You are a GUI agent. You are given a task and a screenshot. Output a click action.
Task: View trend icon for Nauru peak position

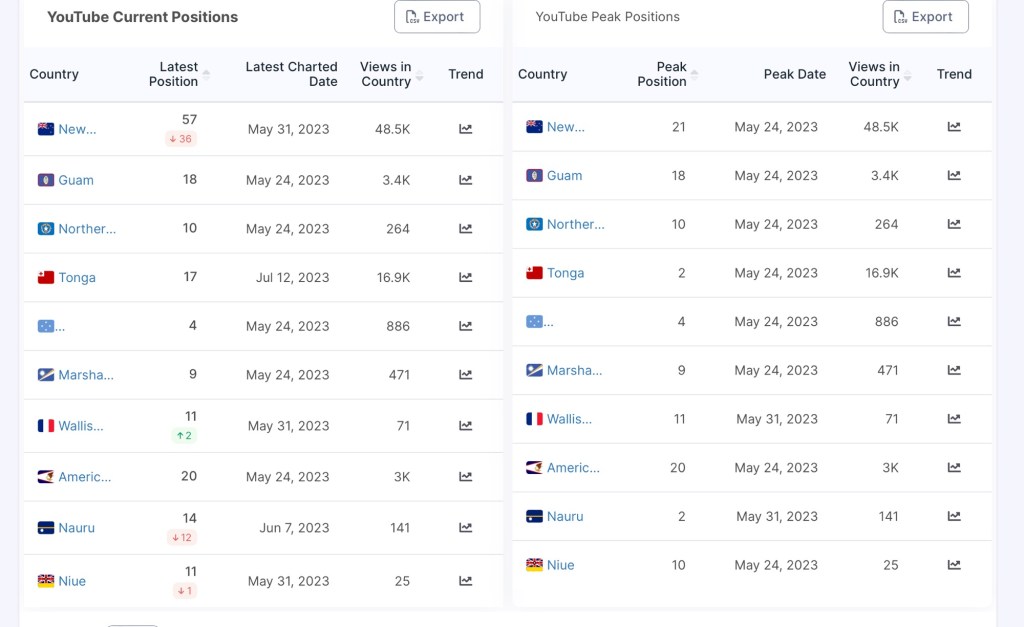pyautogui.click(x=954, y=516)
